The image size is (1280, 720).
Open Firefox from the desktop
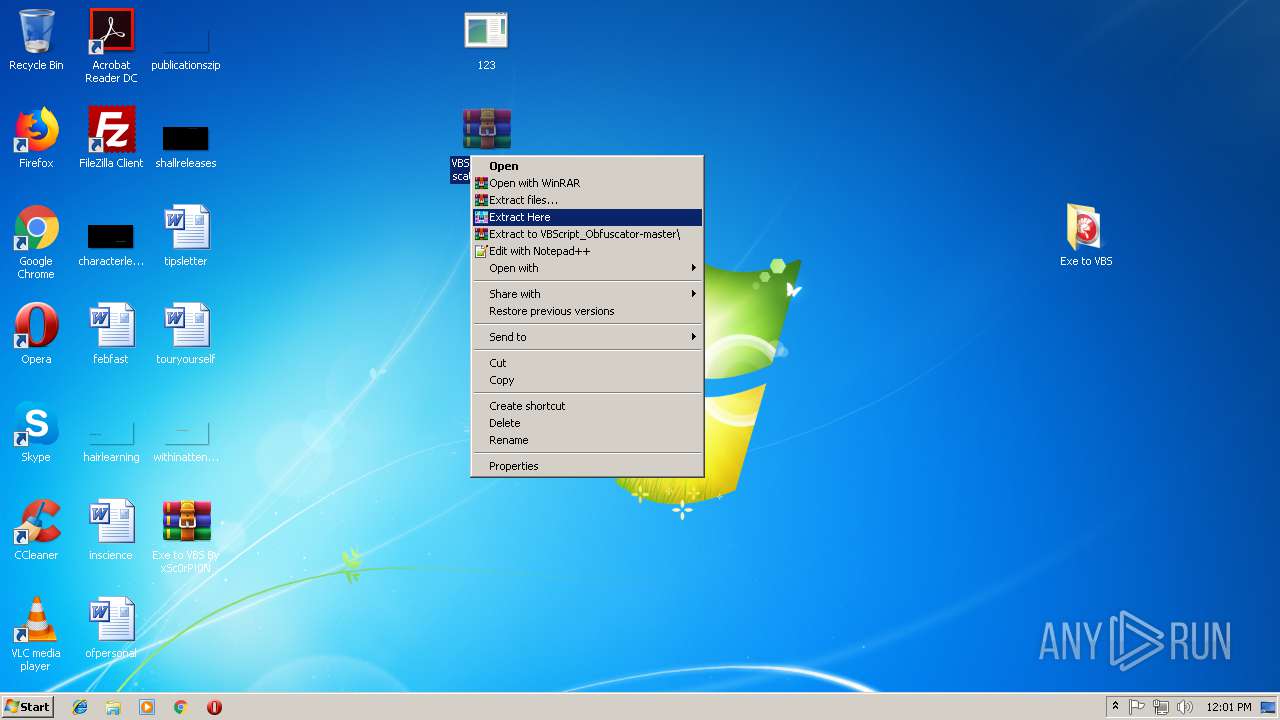point(36,138)
